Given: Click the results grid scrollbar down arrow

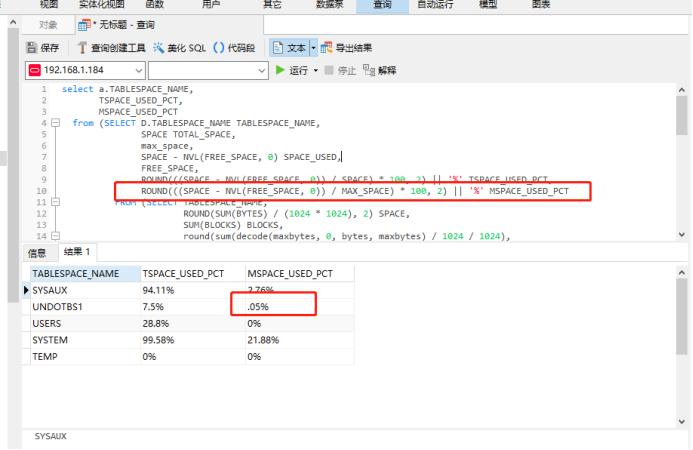Looking at the screenshot, I should [x=682, y=421].
